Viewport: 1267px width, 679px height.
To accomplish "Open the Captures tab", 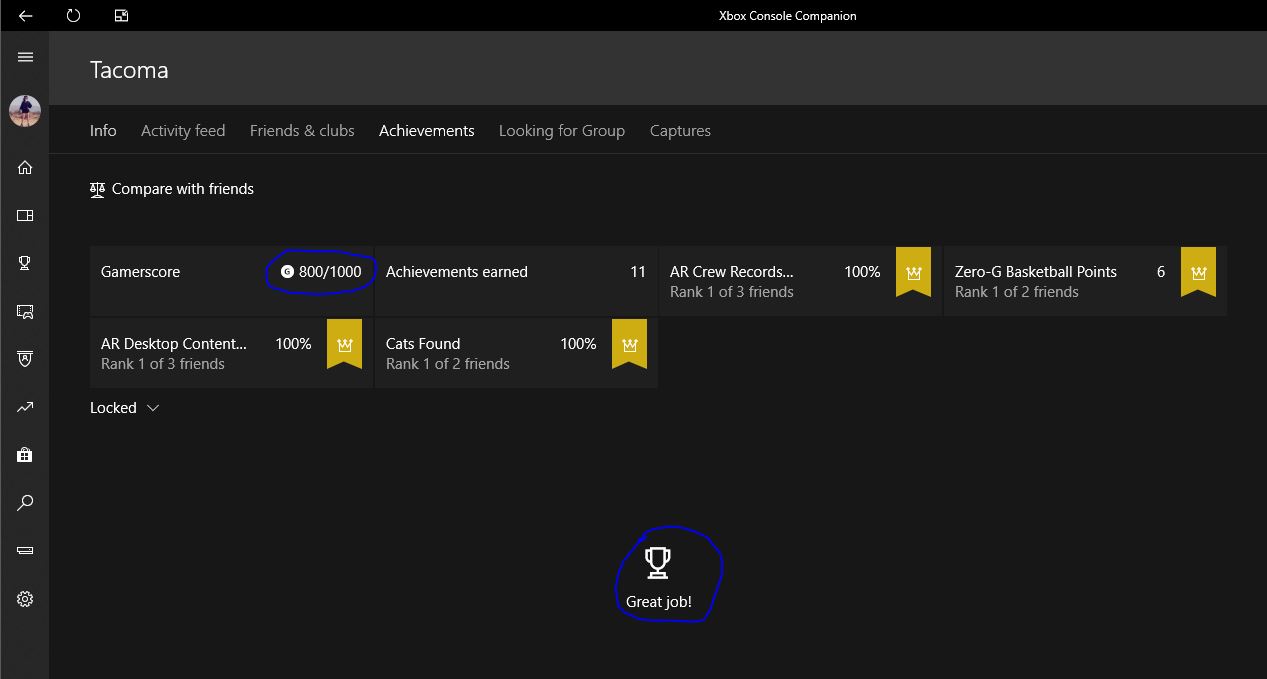I will [680, 130].
